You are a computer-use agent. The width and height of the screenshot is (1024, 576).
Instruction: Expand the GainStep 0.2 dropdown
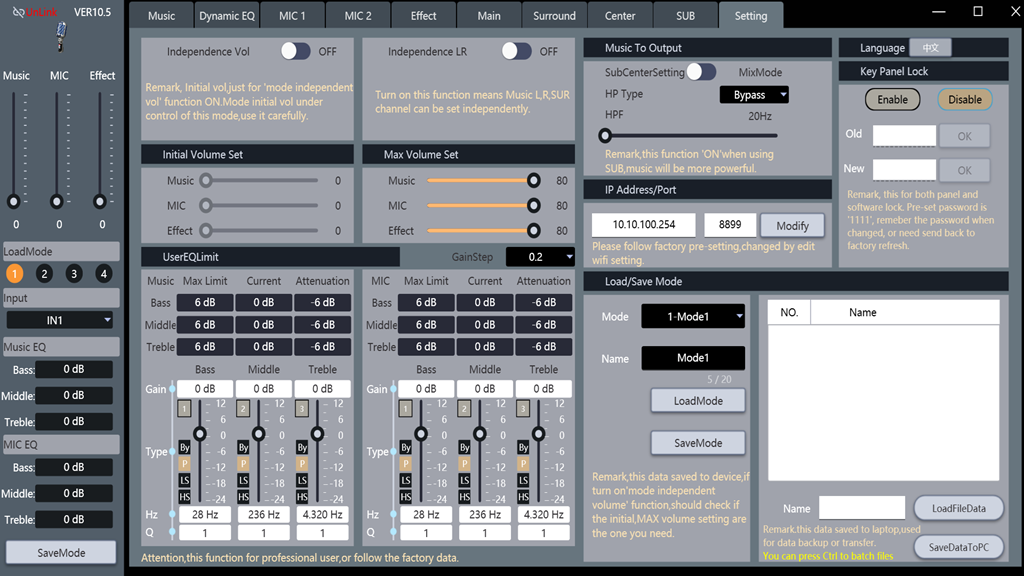point(540,257)
